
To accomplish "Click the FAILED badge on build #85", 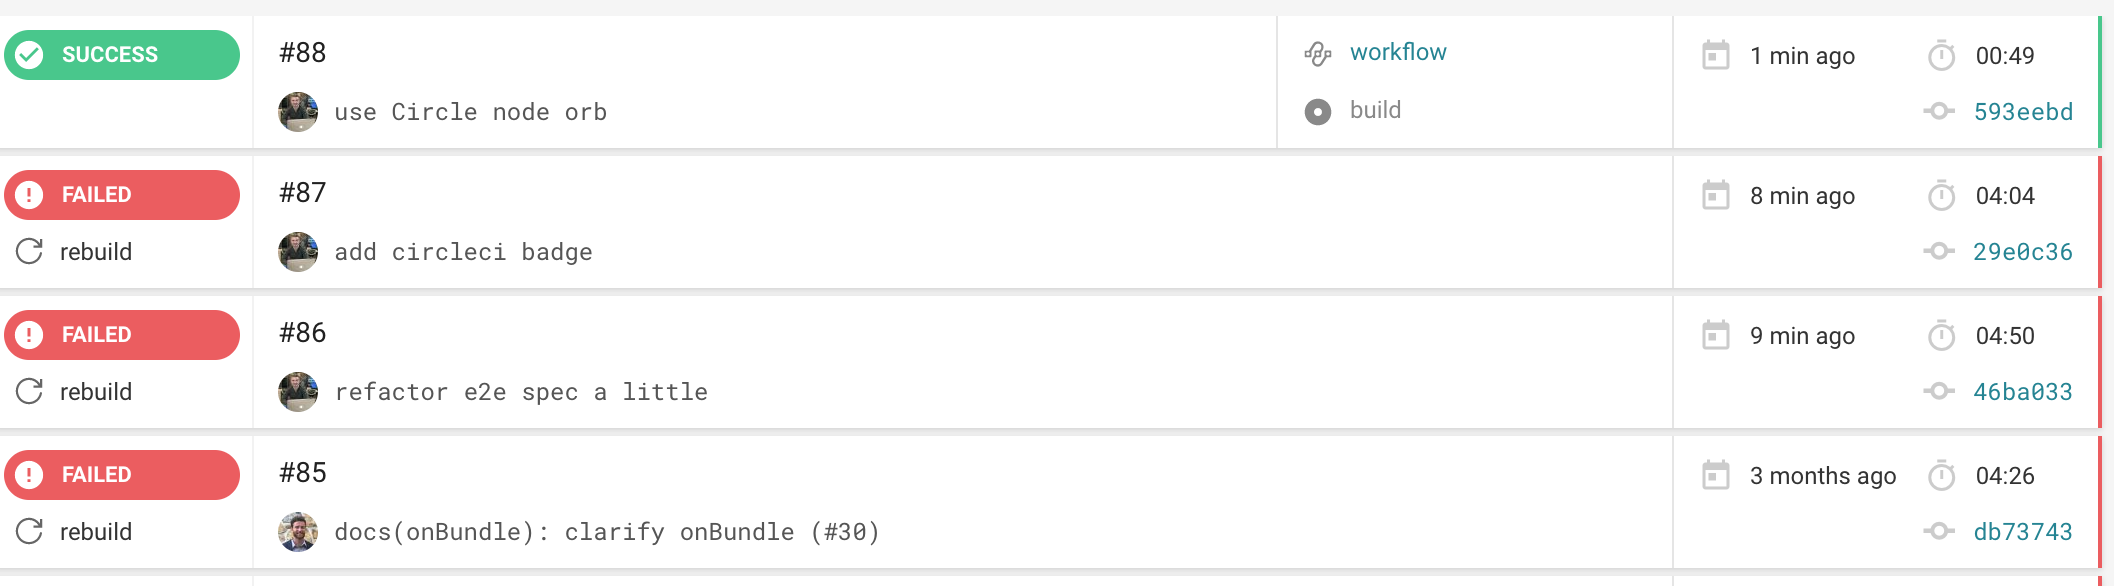I will pyautogui.click(x=121, y=475).
